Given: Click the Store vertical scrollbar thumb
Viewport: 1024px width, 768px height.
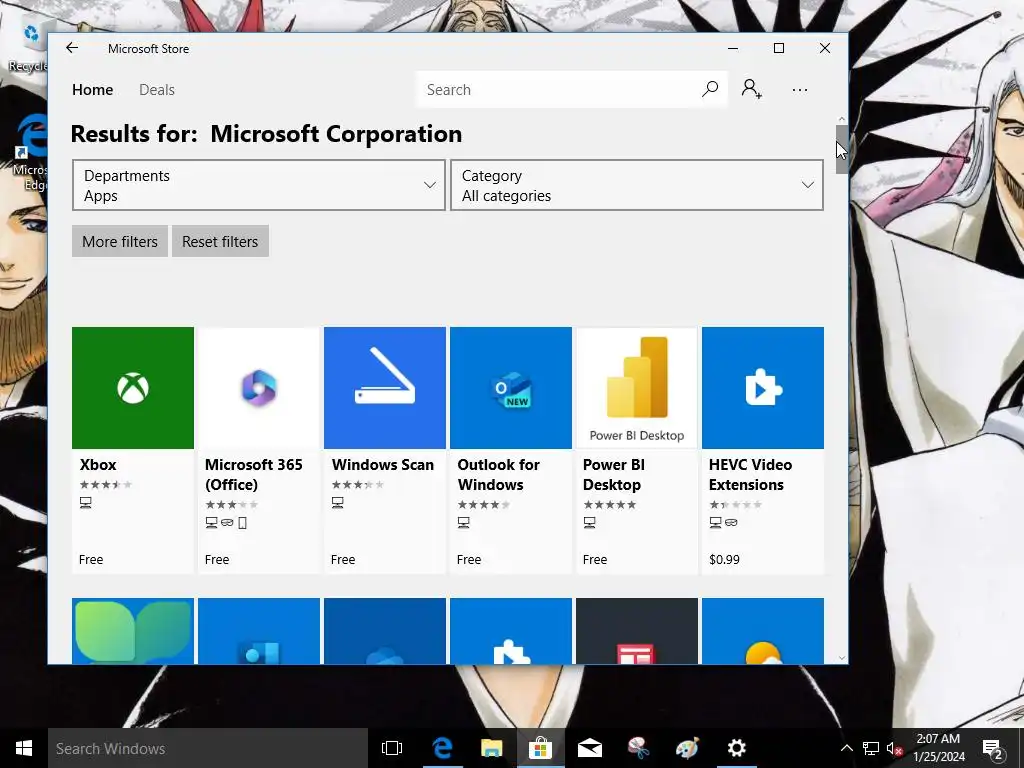Looking at the screenshot, I should 842,149.
